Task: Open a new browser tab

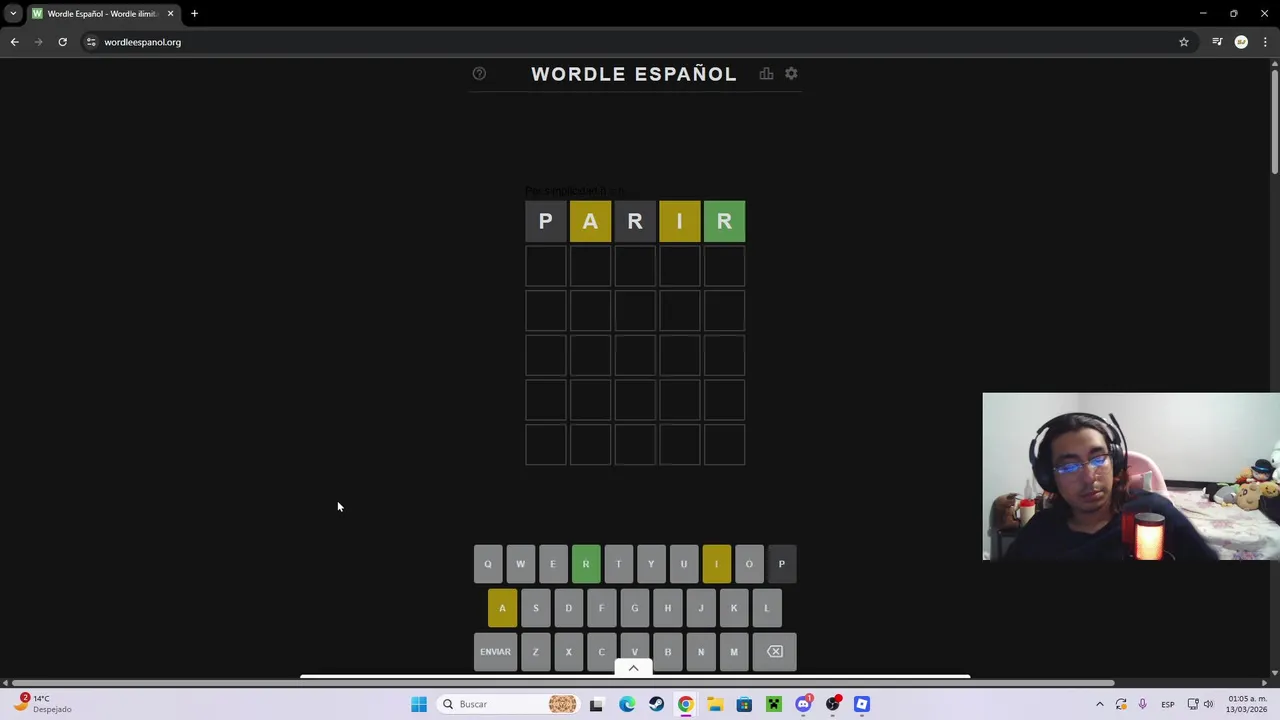Action: point(194,13)
